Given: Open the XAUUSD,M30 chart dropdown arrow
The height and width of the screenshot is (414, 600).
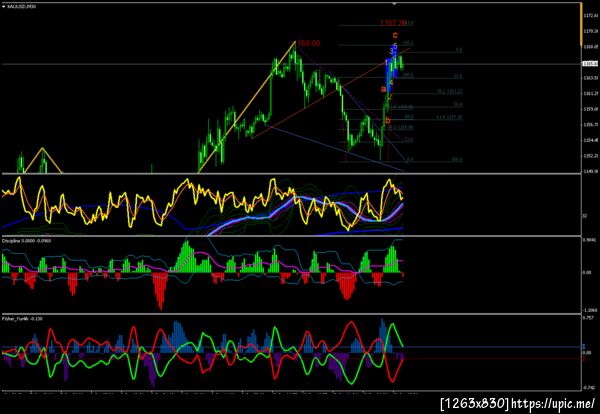Looking at the screenshot, I should tap(4, 7).
